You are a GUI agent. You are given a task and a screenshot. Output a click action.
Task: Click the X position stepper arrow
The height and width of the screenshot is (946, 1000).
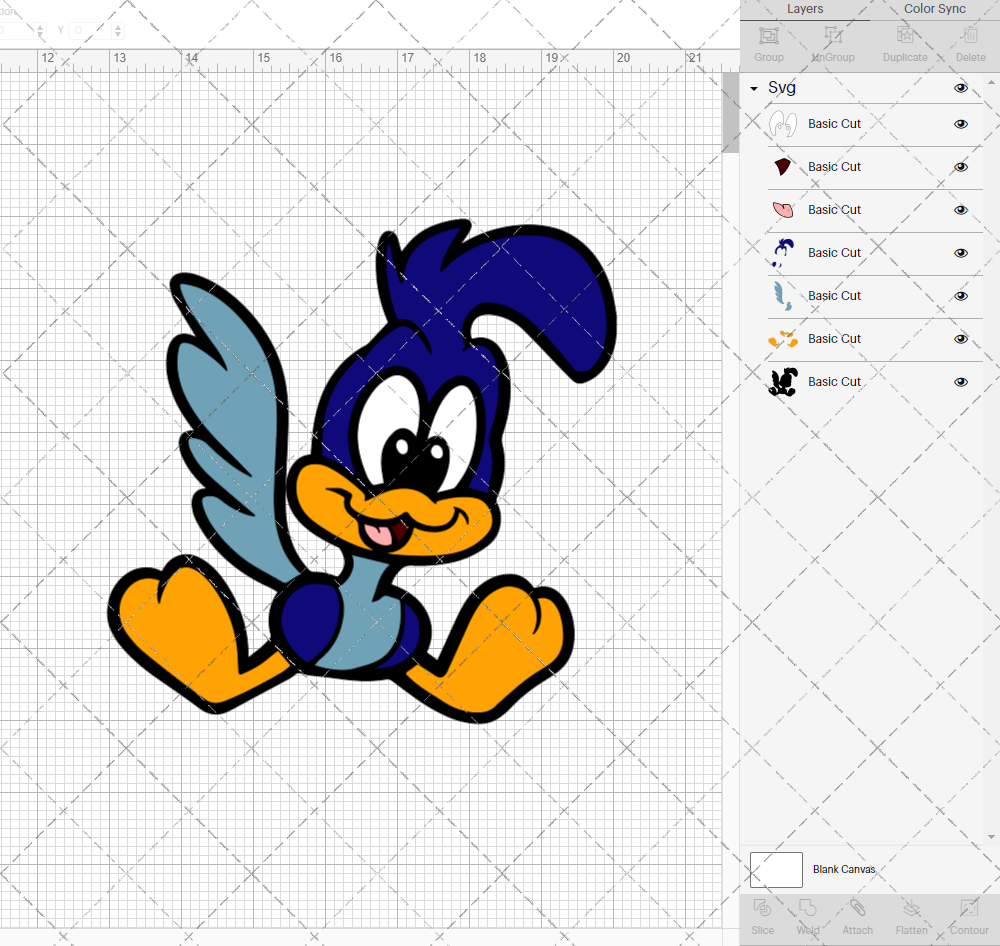40,30
